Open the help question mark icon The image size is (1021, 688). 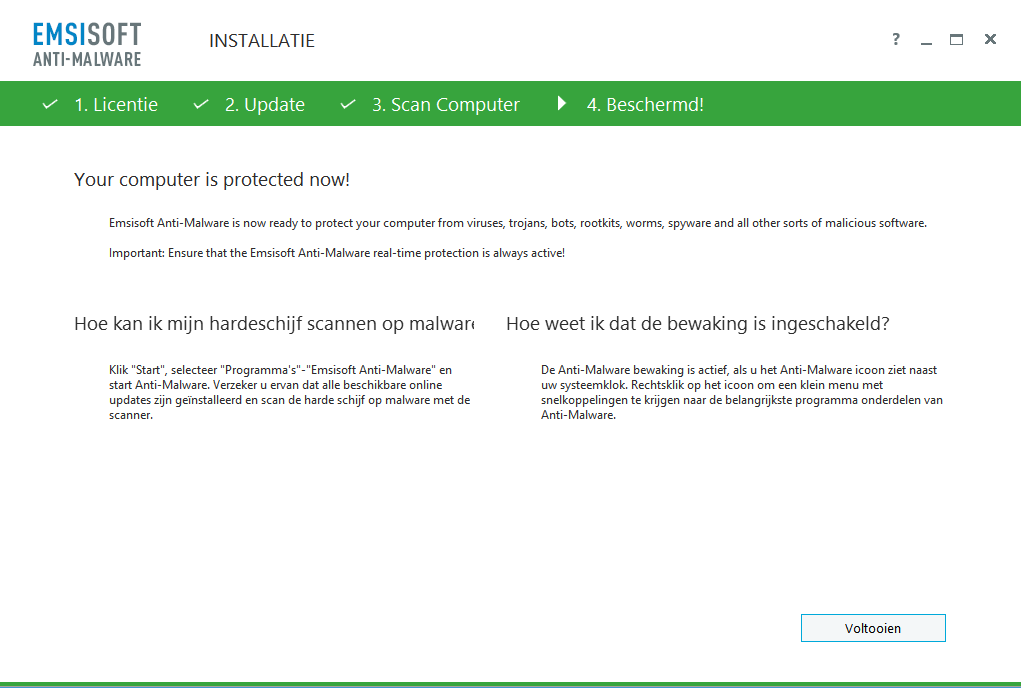pos(896,39)
